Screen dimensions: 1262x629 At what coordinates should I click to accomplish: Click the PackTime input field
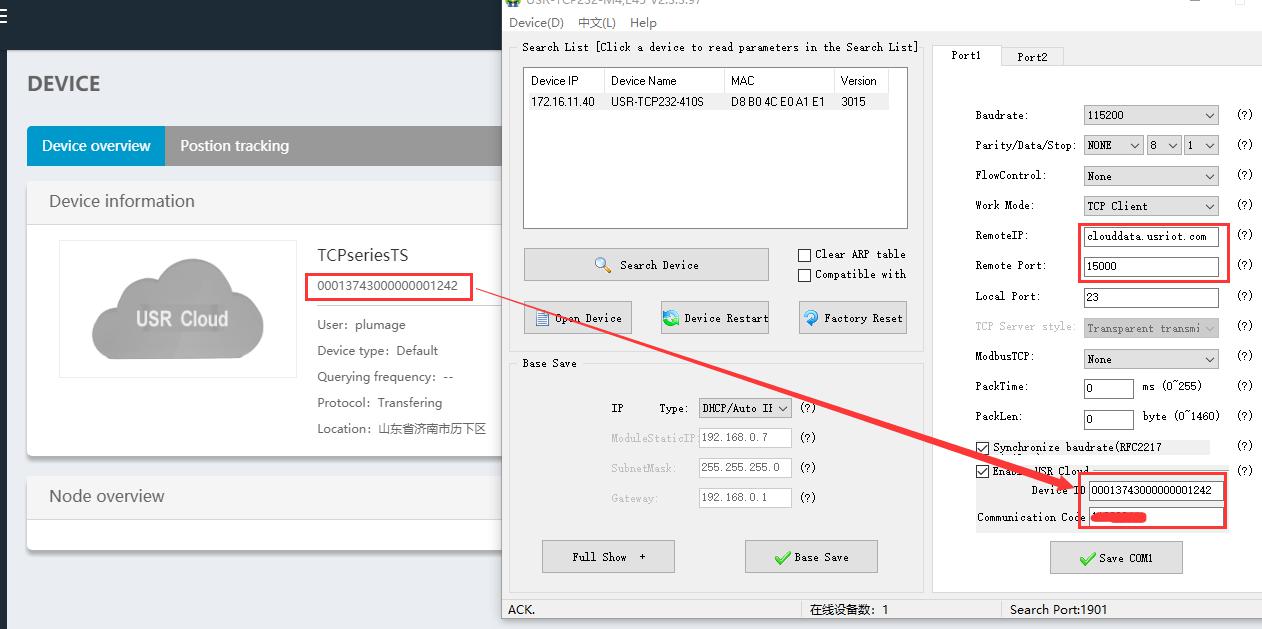(1108, 388)
